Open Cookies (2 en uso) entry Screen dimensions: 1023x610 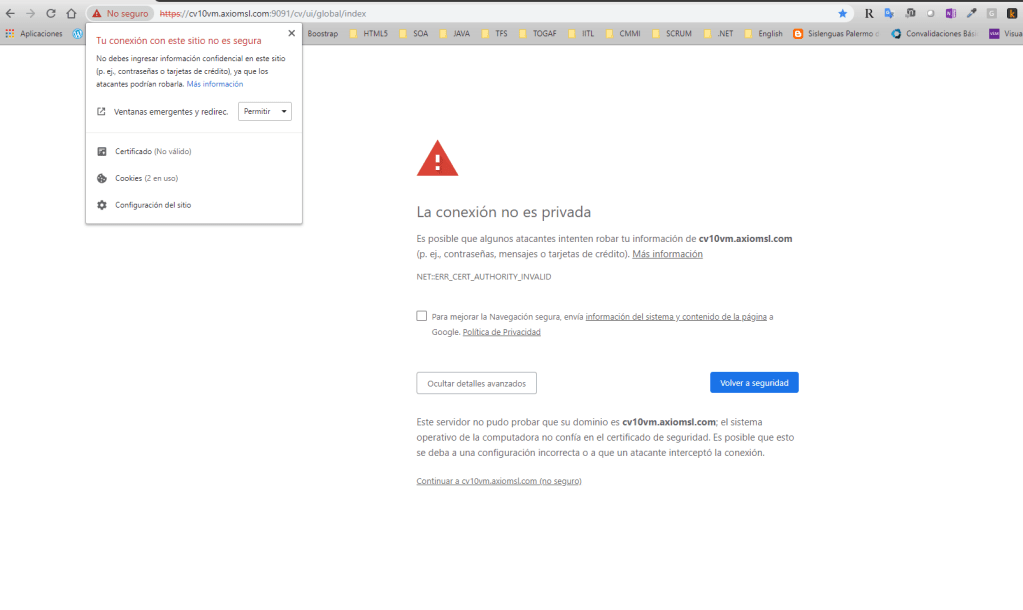coord(146,178)
